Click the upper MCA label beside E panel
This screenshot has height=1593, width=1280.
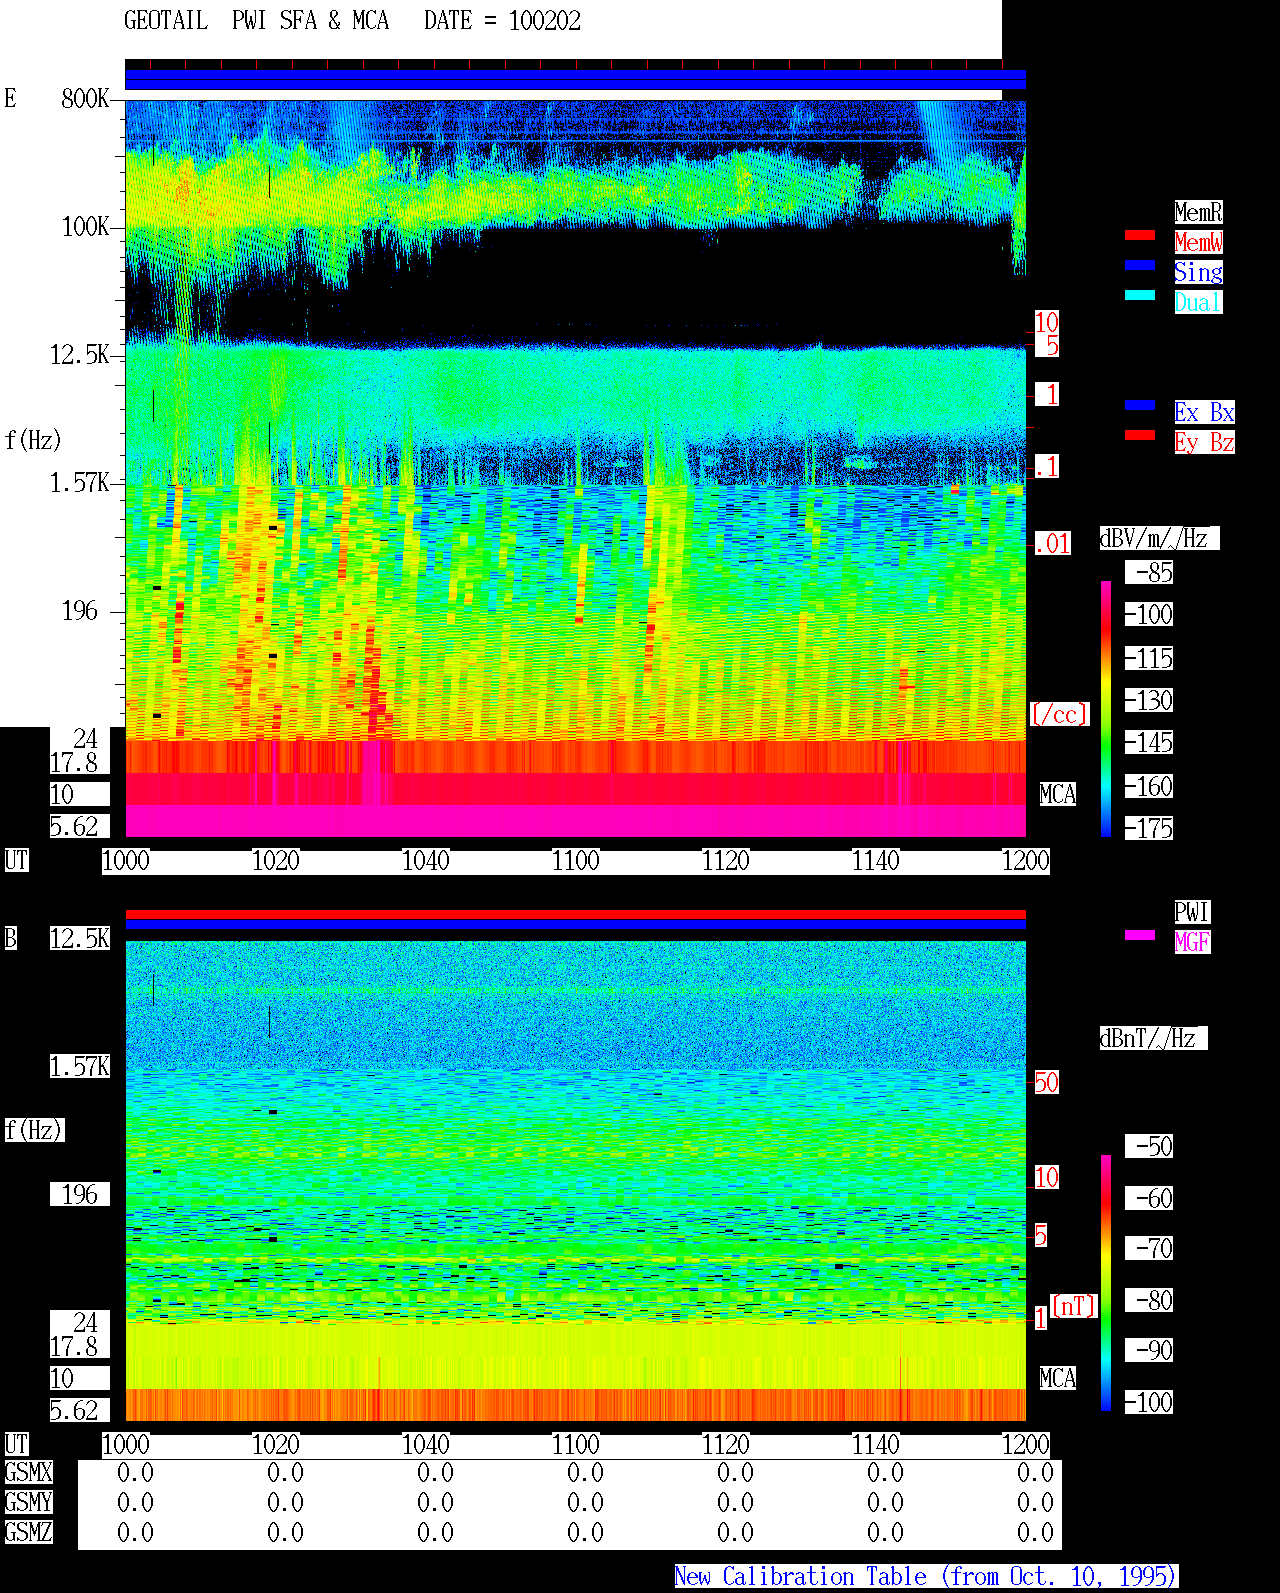click(1058, 795)
